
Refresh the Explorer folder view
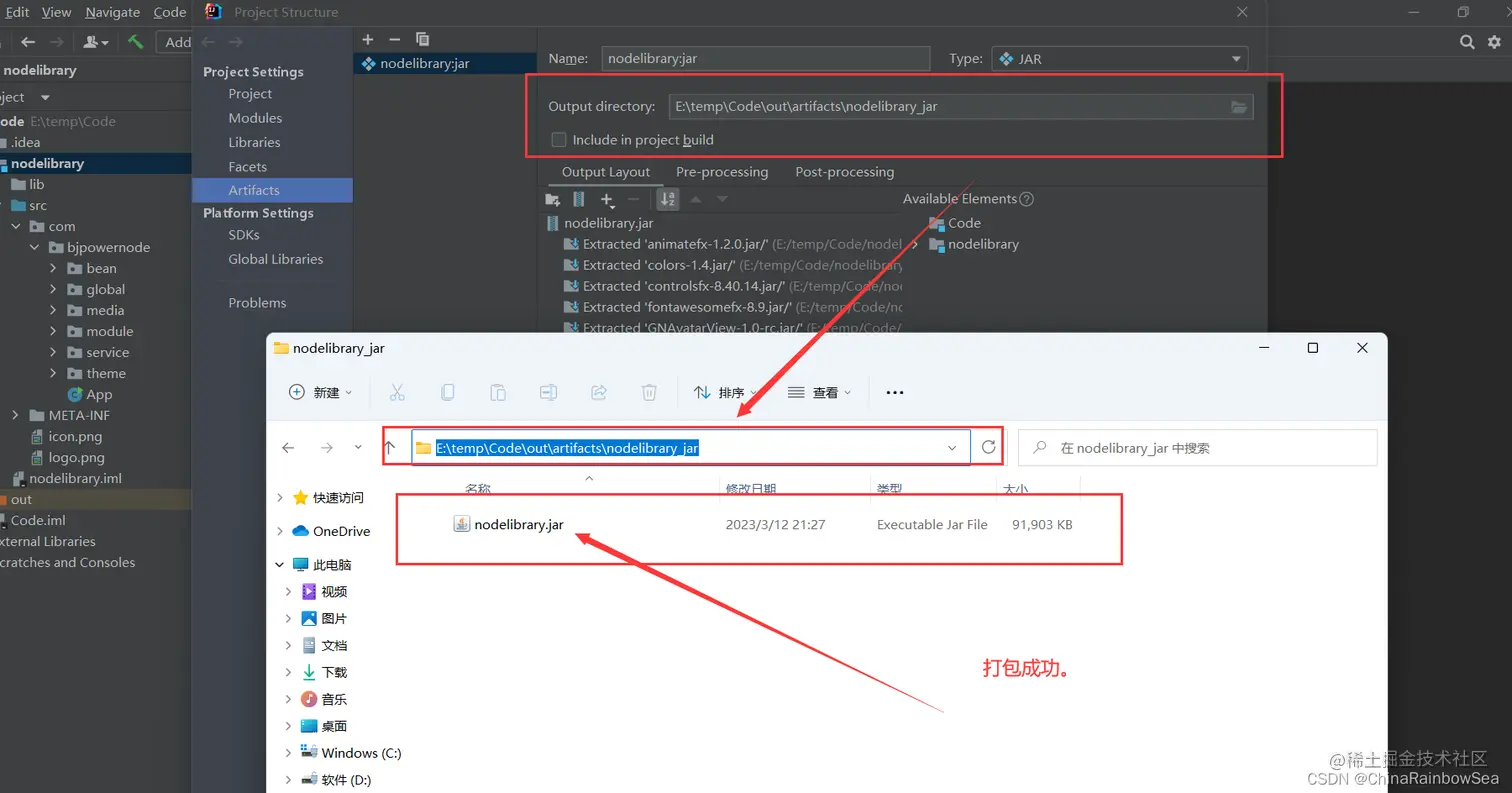[989, 447]
